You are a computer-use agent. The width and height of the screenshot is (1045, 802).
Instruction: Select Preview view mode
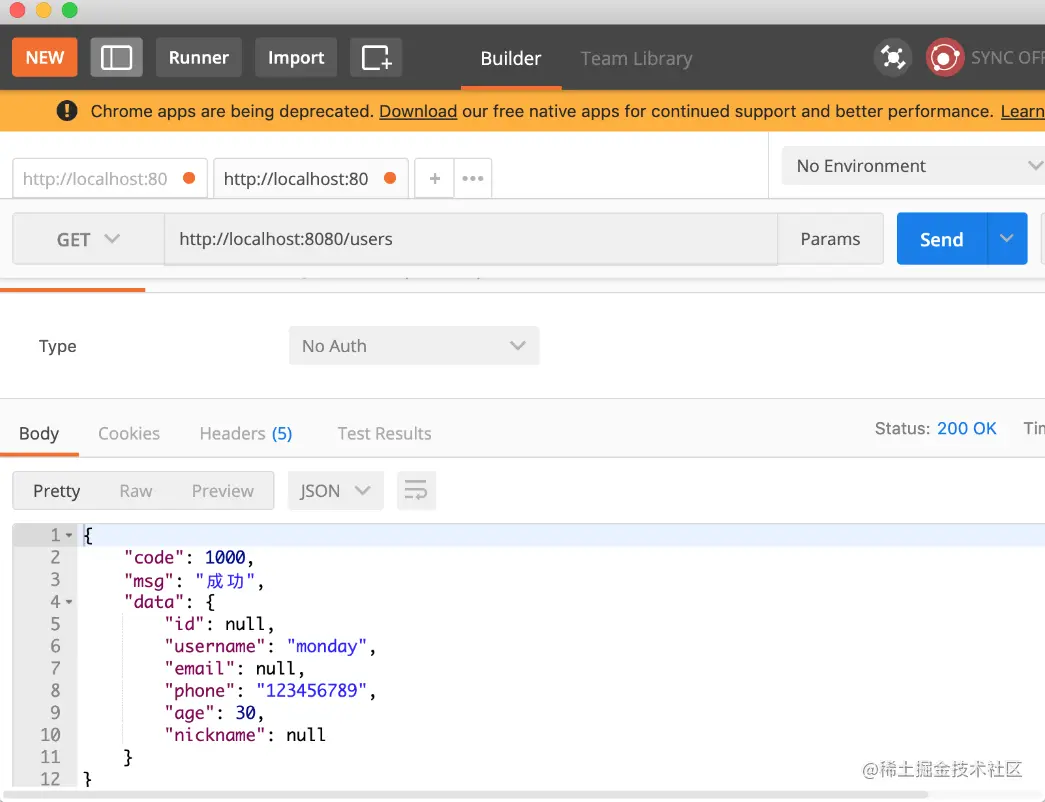pyautogui.click(x=223, y=491)
